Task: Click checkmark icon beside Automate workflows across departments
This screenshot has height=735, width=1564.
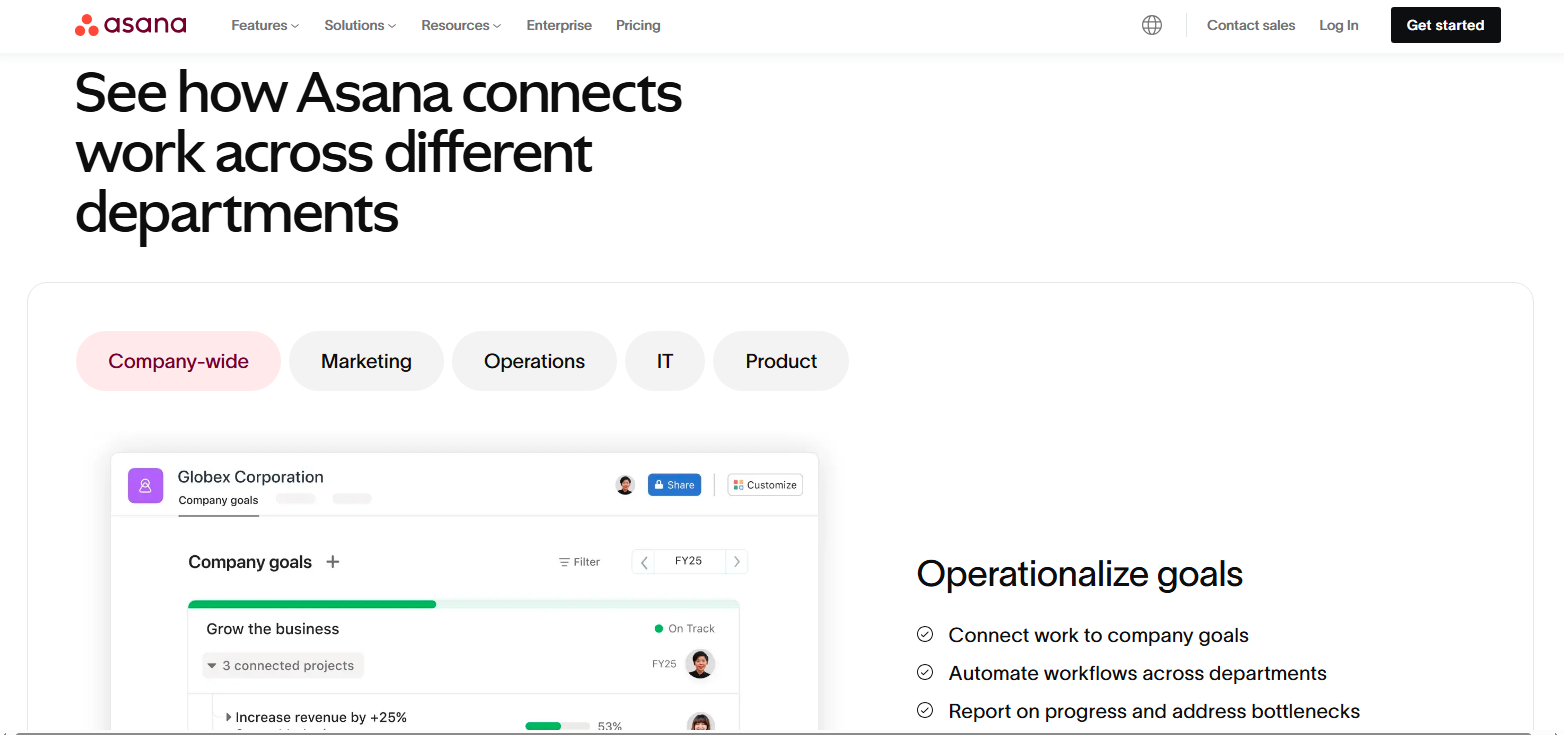Action: (x=925, y=672)
